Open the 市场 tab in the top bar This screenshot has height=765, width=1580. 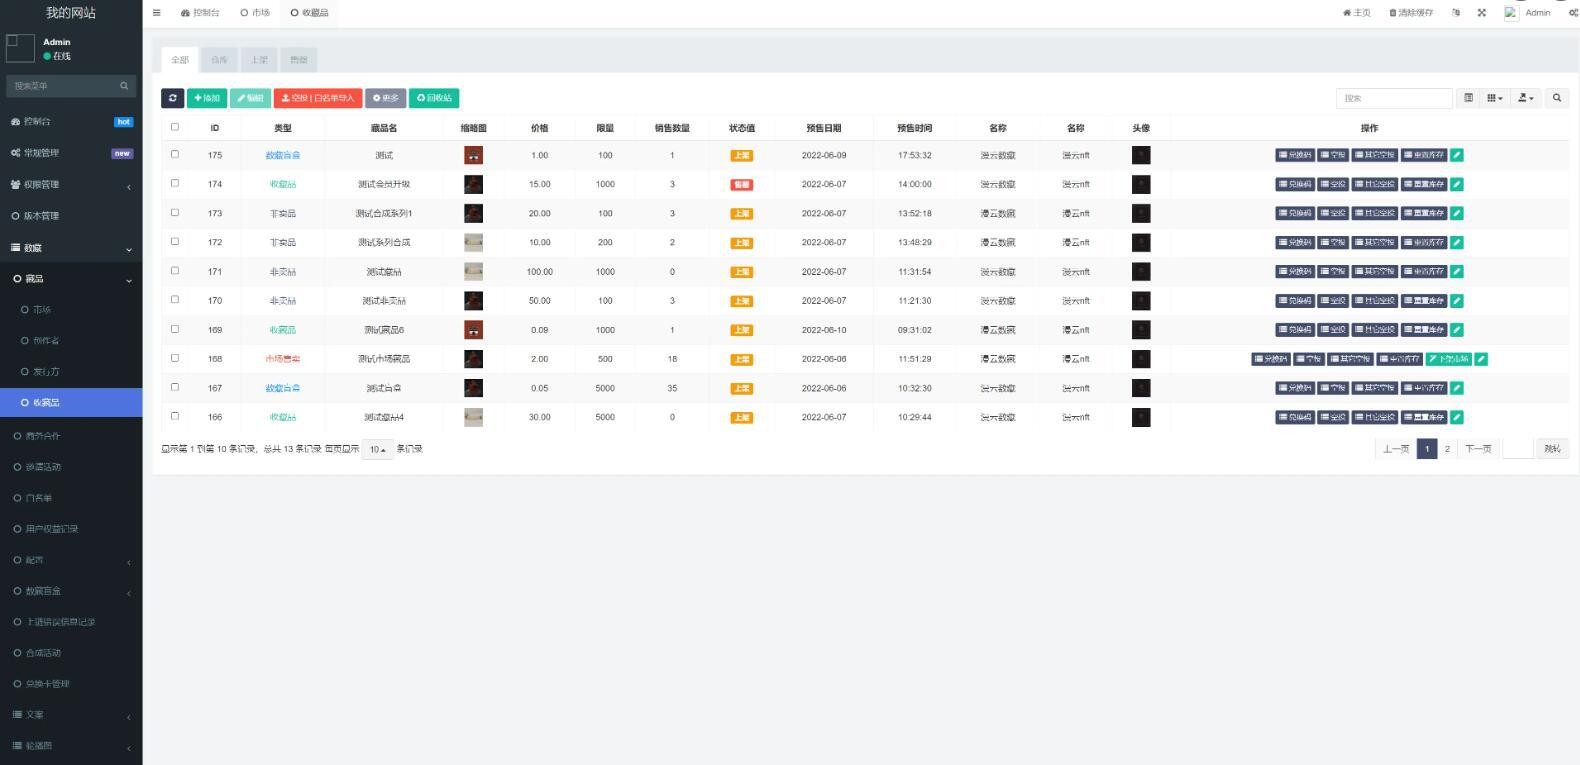click(255, 13)
